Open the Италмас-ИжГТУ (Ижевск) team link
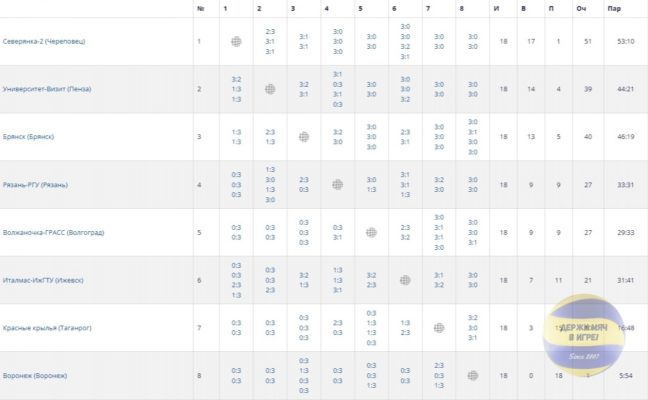Image resolution: width=648 pixels, height=400 pixels. (43, 280)
